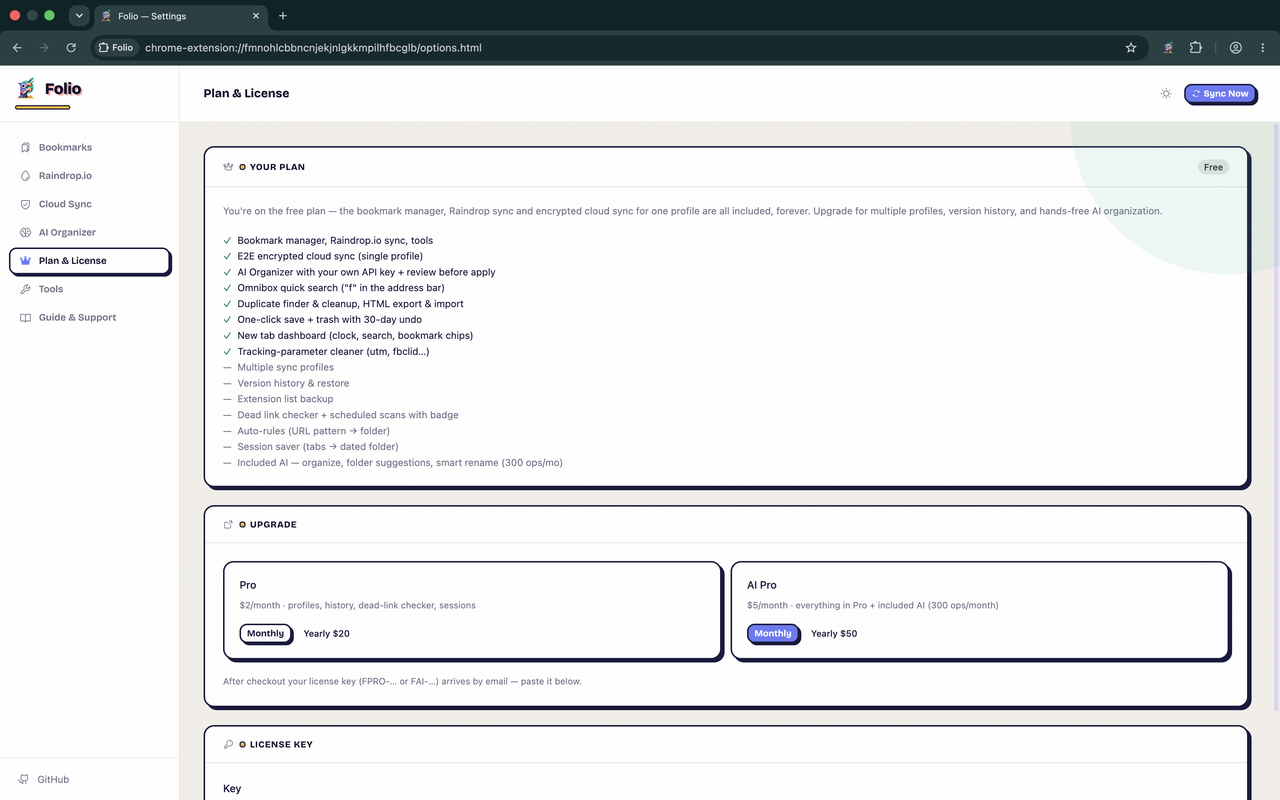1280x800 pixels.
Task: Open Chrome Extensions puzzle icon
Action: point(1195,47)
